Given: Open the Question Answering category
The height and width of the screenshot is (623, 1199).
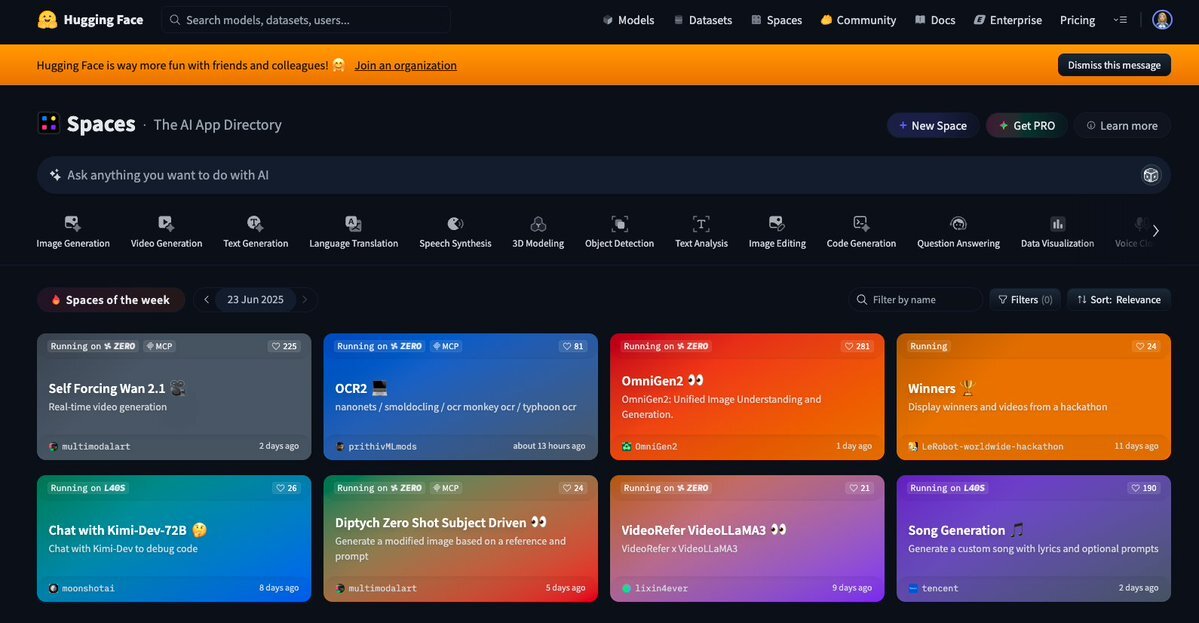Looking at the screenshot, I should click(x=958, y=232).
